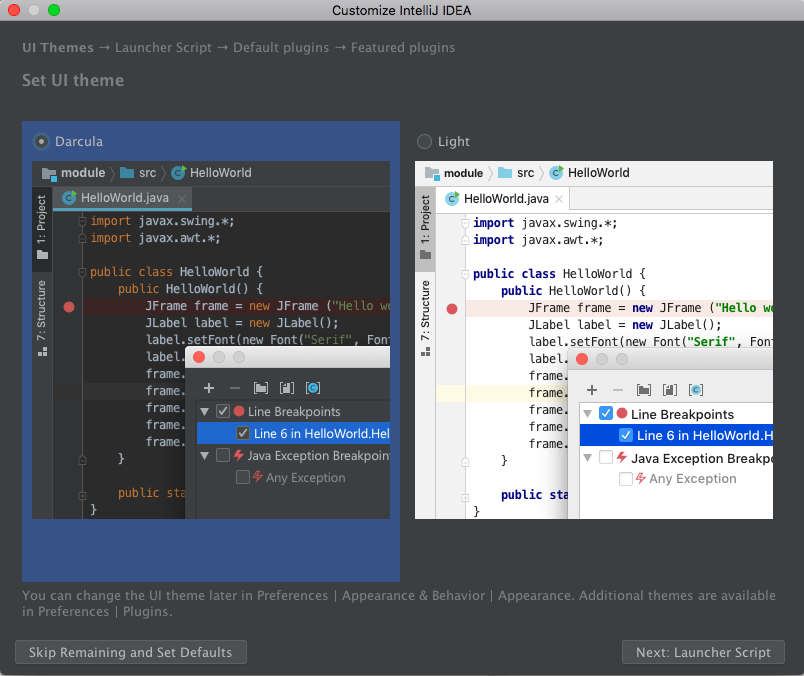
Task: Fold public class HelloWorld in Light preview
Action: [x=465, y=274]
